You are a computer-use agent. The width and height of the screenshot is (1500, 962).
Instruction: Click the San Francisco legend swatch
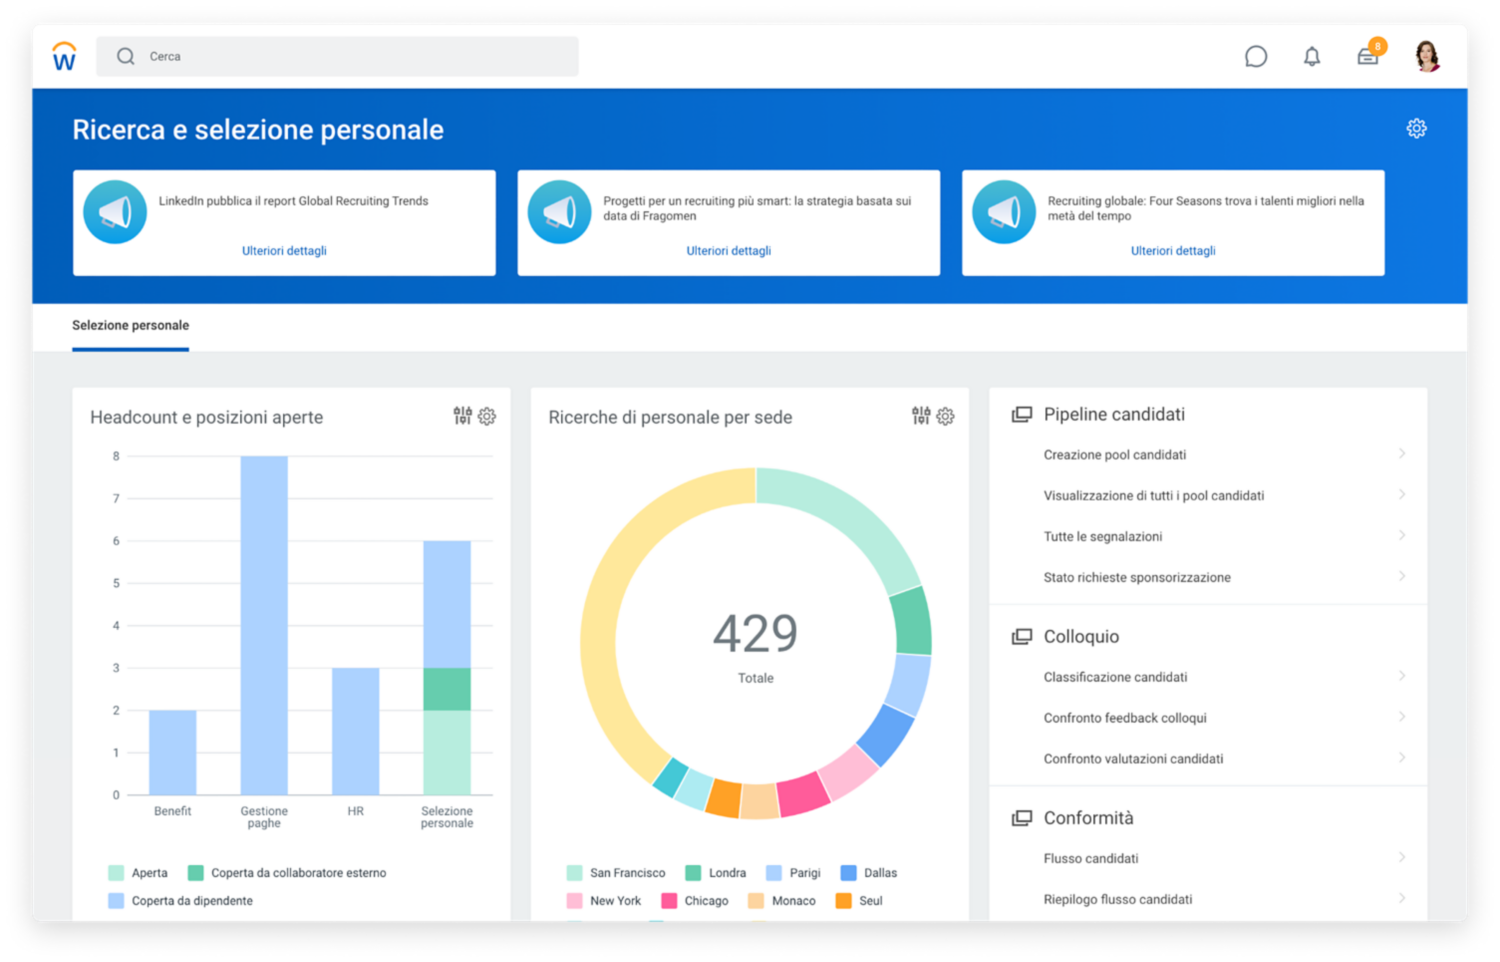click(574, 873)
